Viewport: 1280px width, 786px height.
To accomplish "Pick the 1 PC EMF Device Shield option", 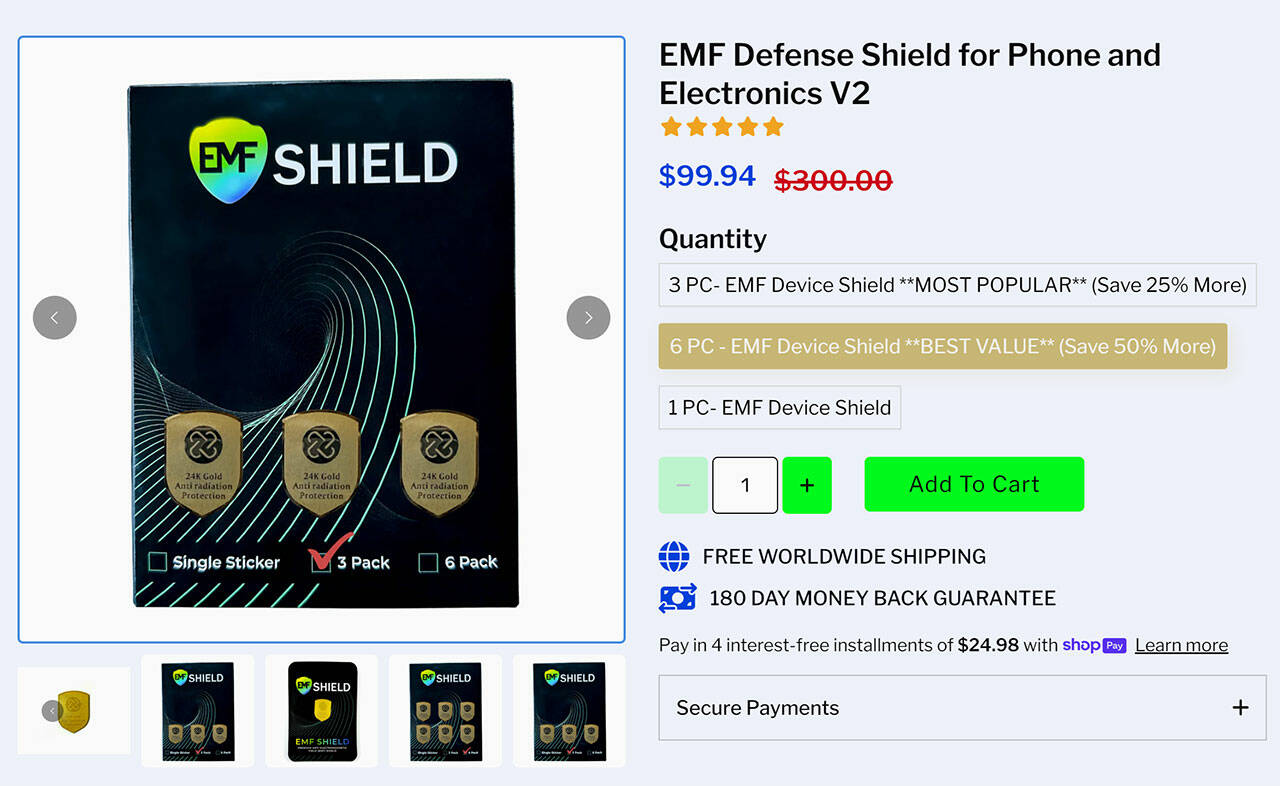I will tap(779, 407).
